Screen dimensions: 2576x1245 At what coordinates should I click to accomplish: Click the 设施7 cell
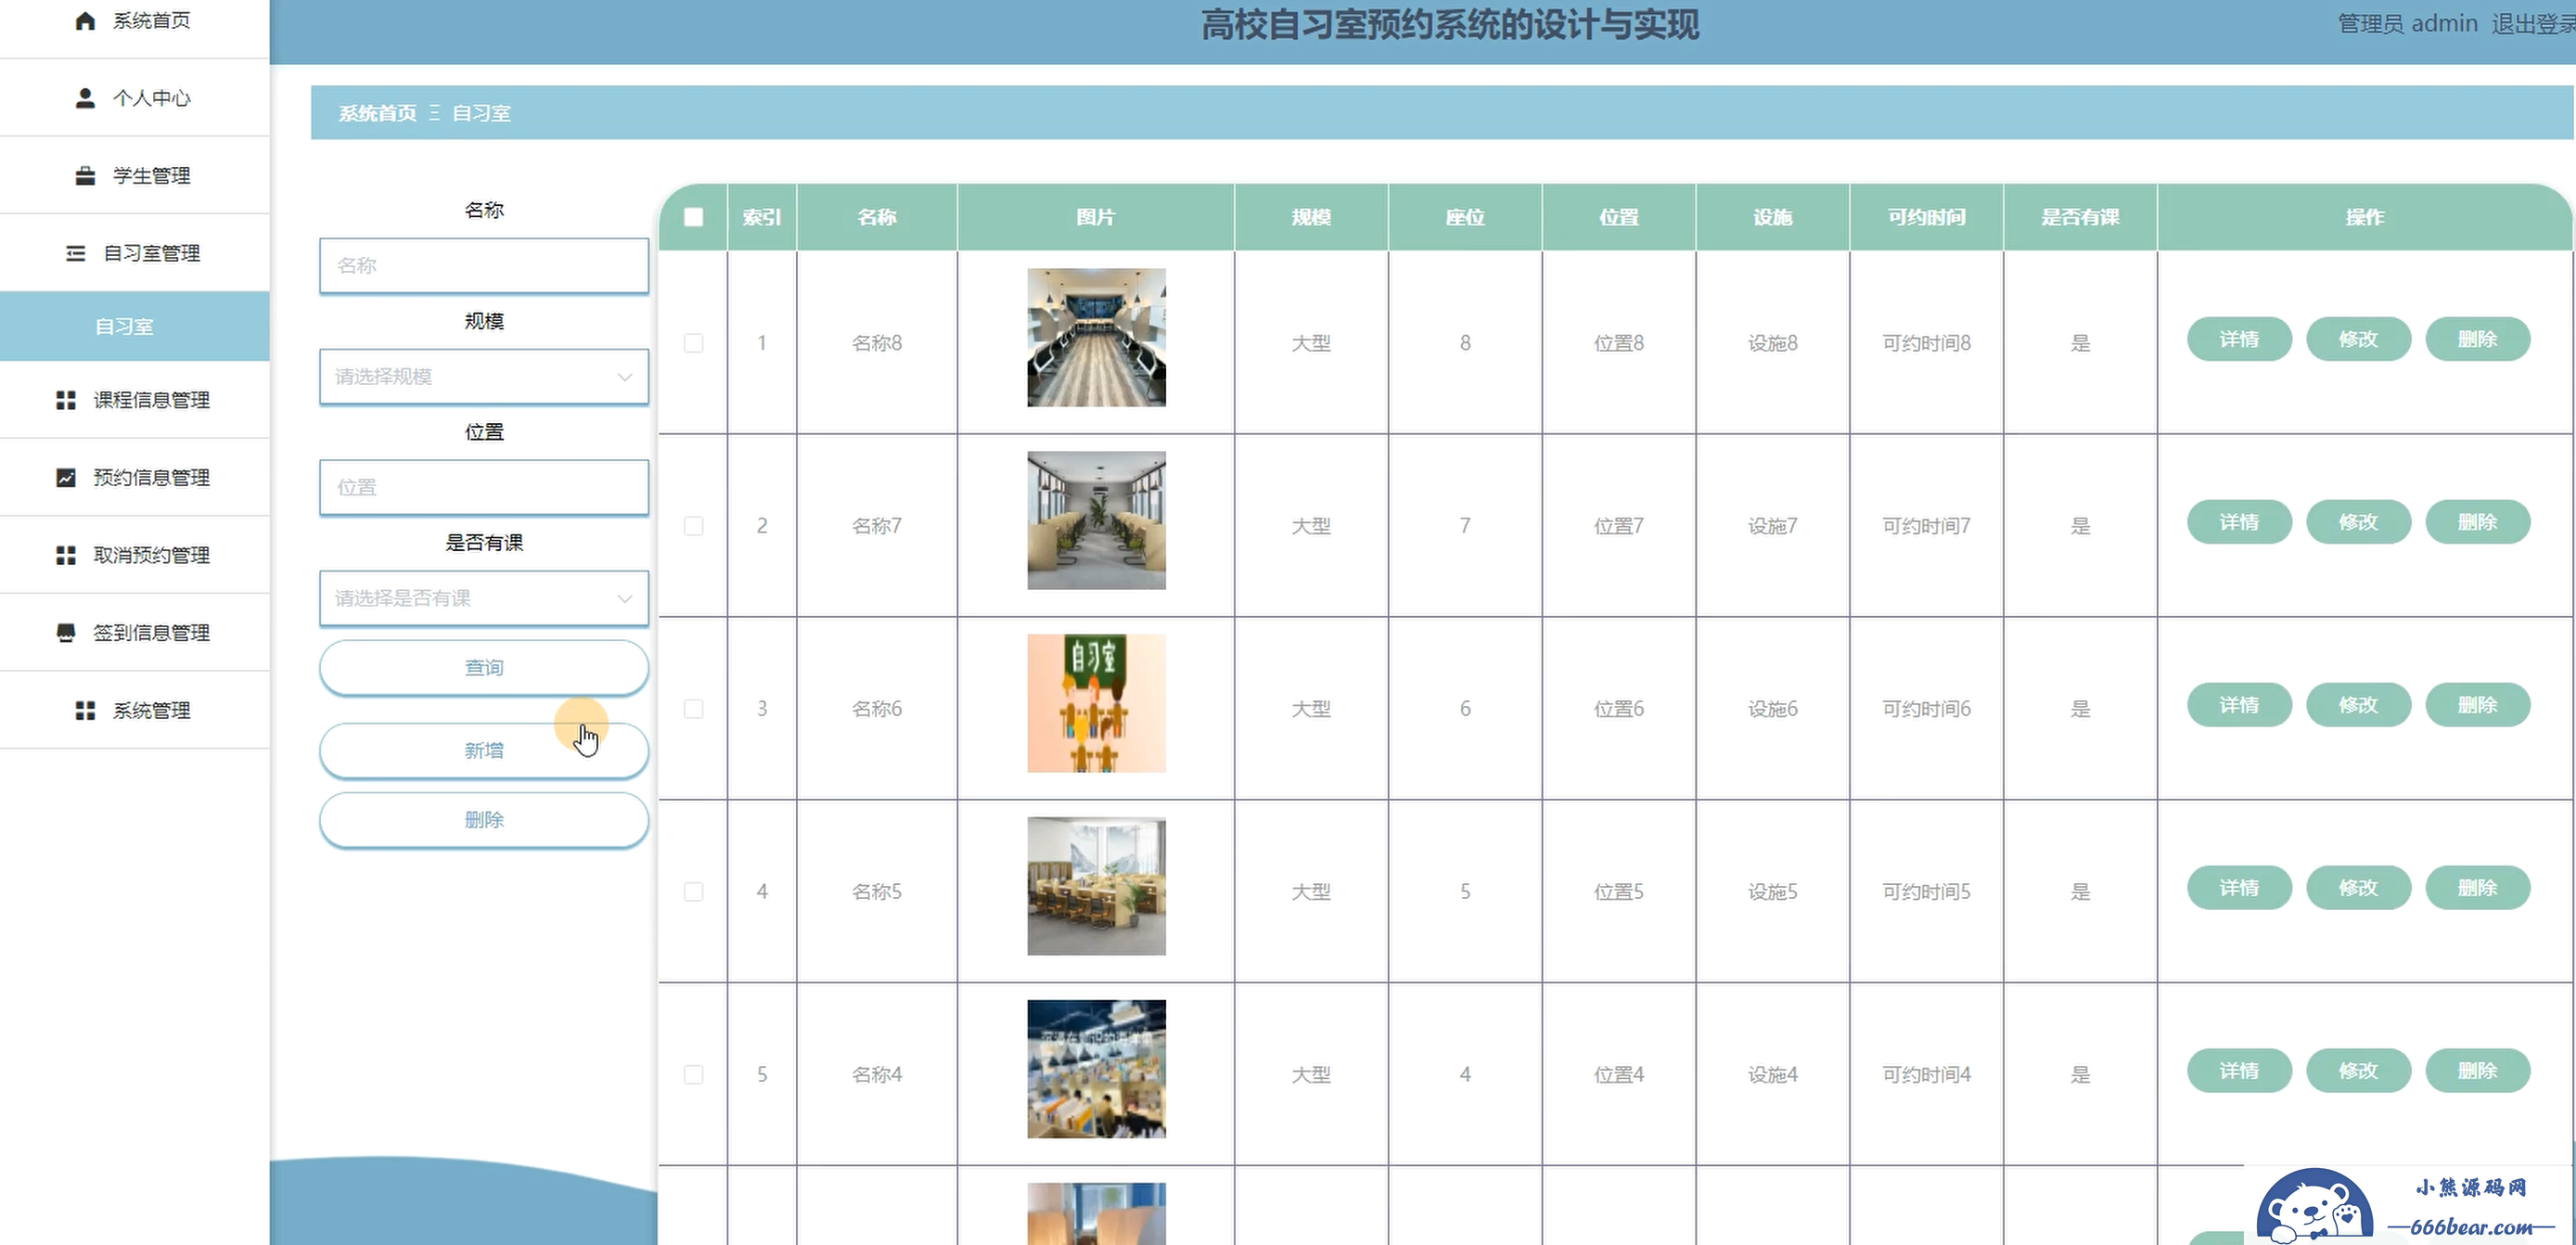pyautogui.click(x=1773, y=526)
